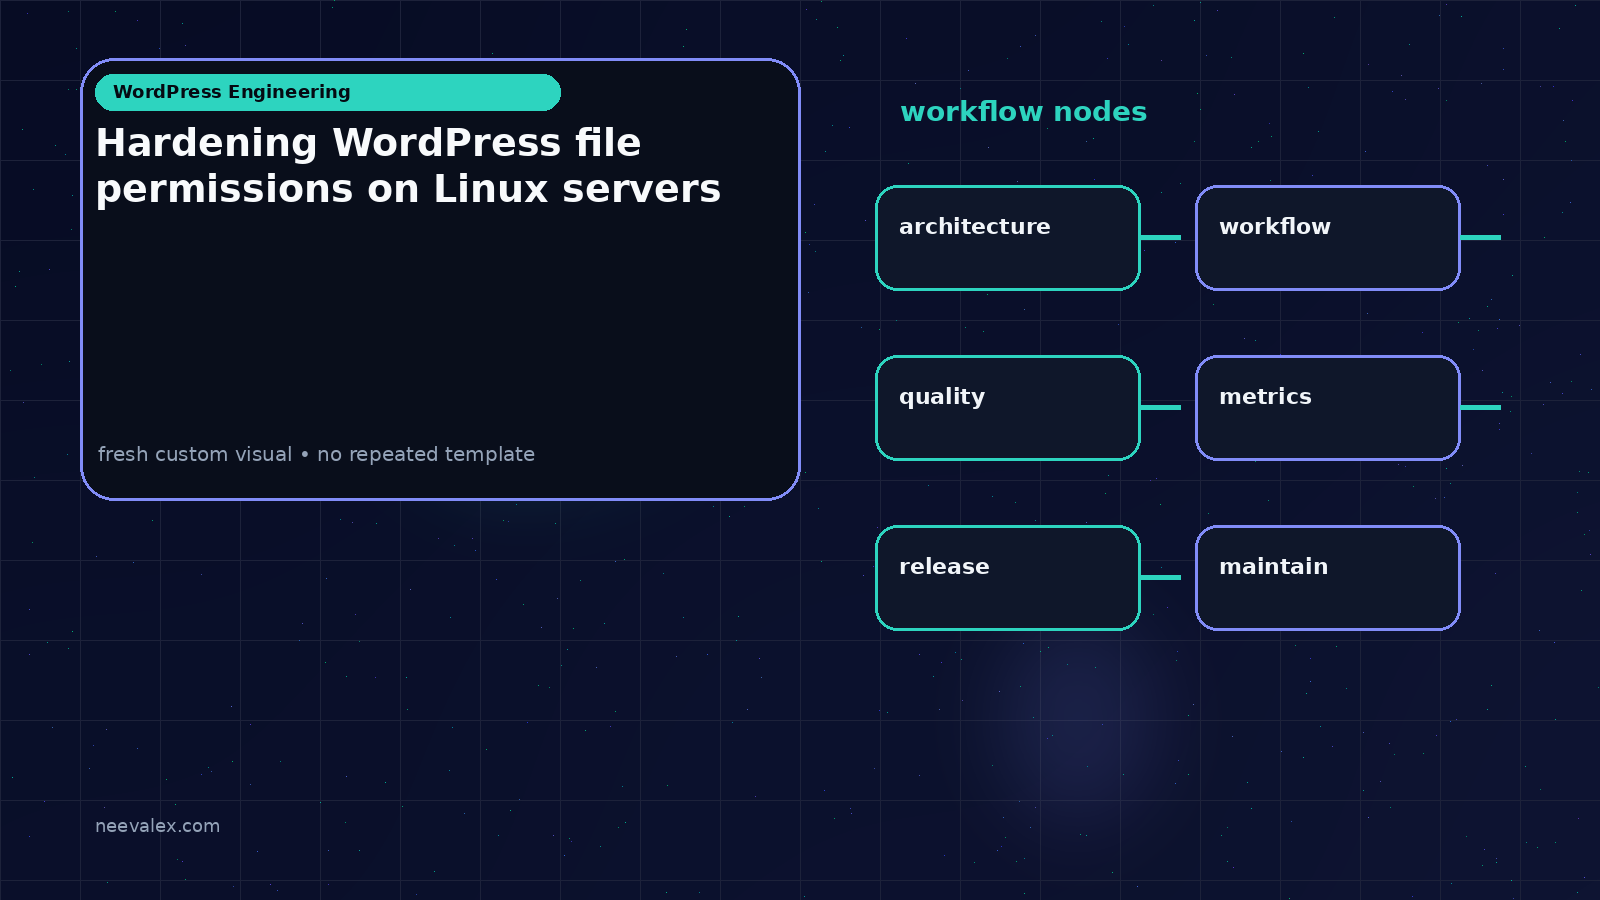Viewport: 1600px width, 900px height.
Task: Open the neevalex.com link
Action: [x=157, y=826]
